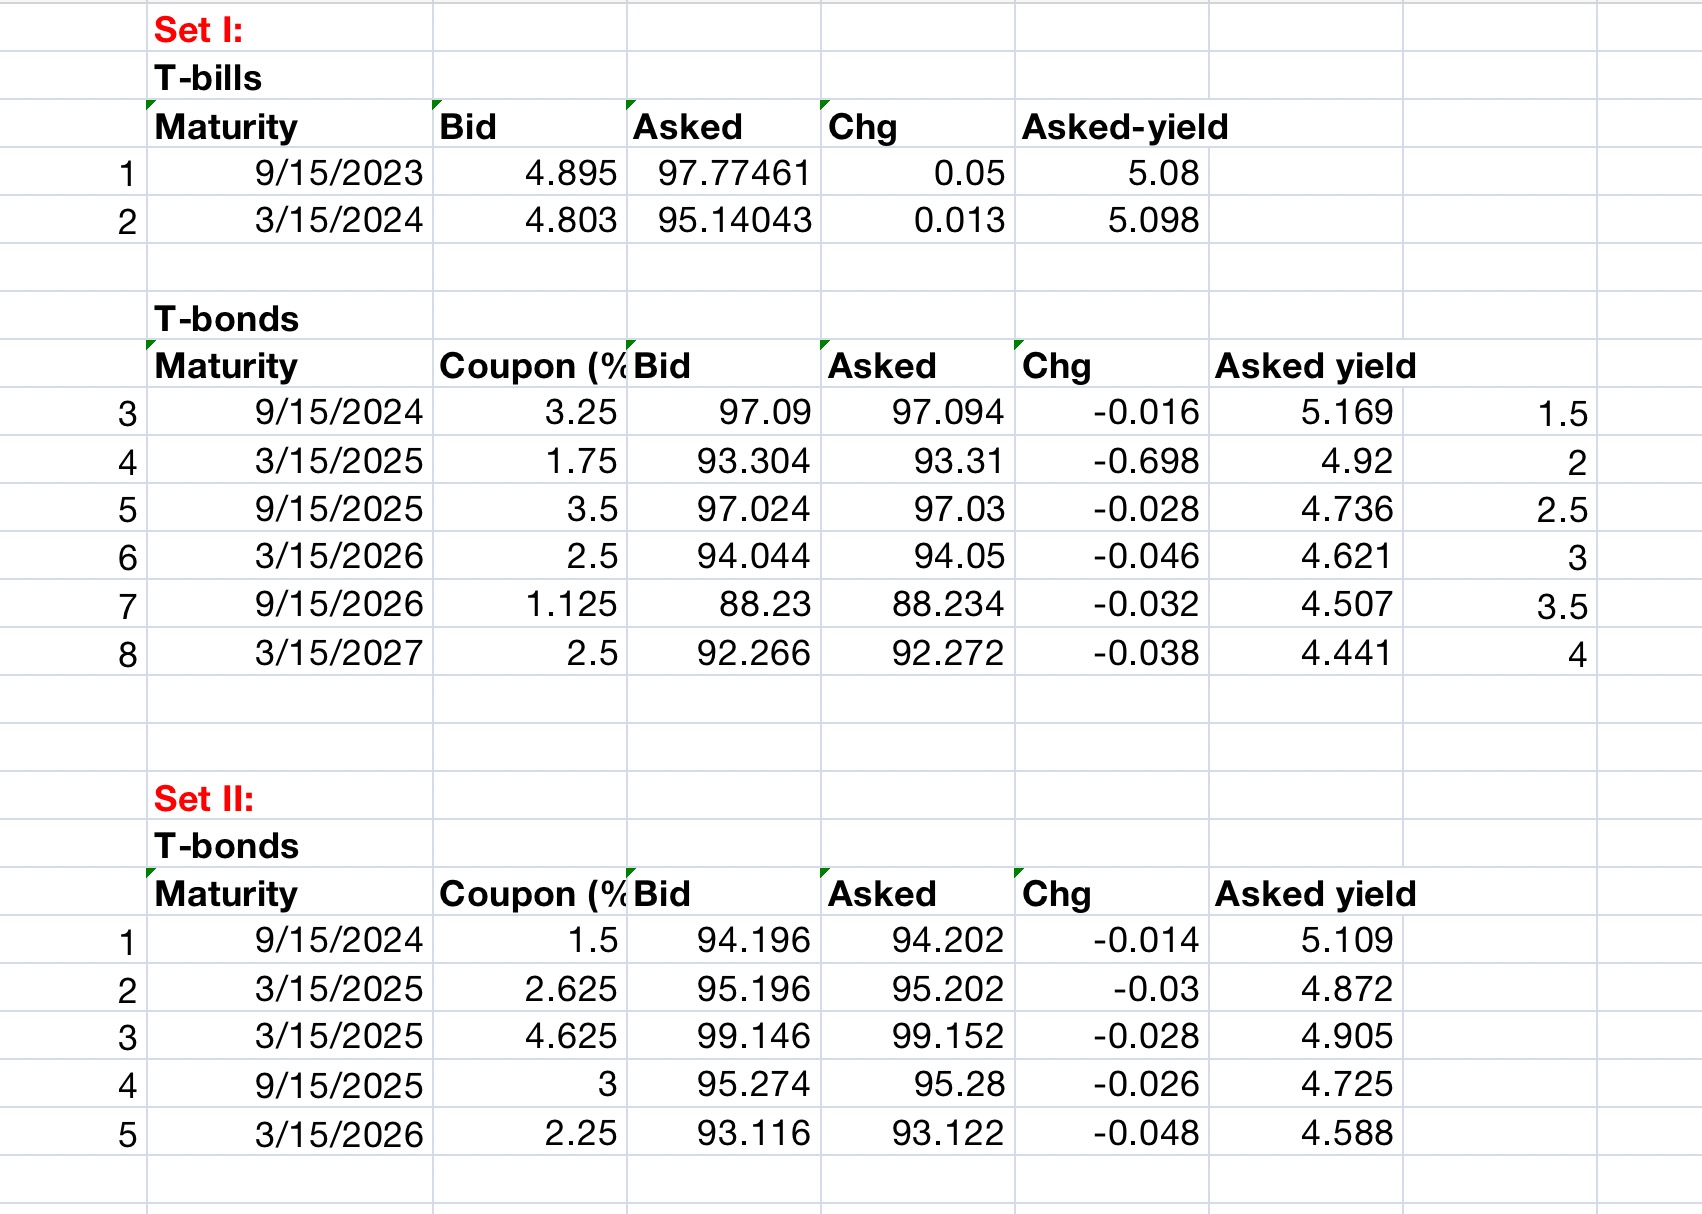The height and width of the screenshot is (1214, 1702).
Task: Select the cell containing 3.5 years value
Action: [x=1499, y=604]
